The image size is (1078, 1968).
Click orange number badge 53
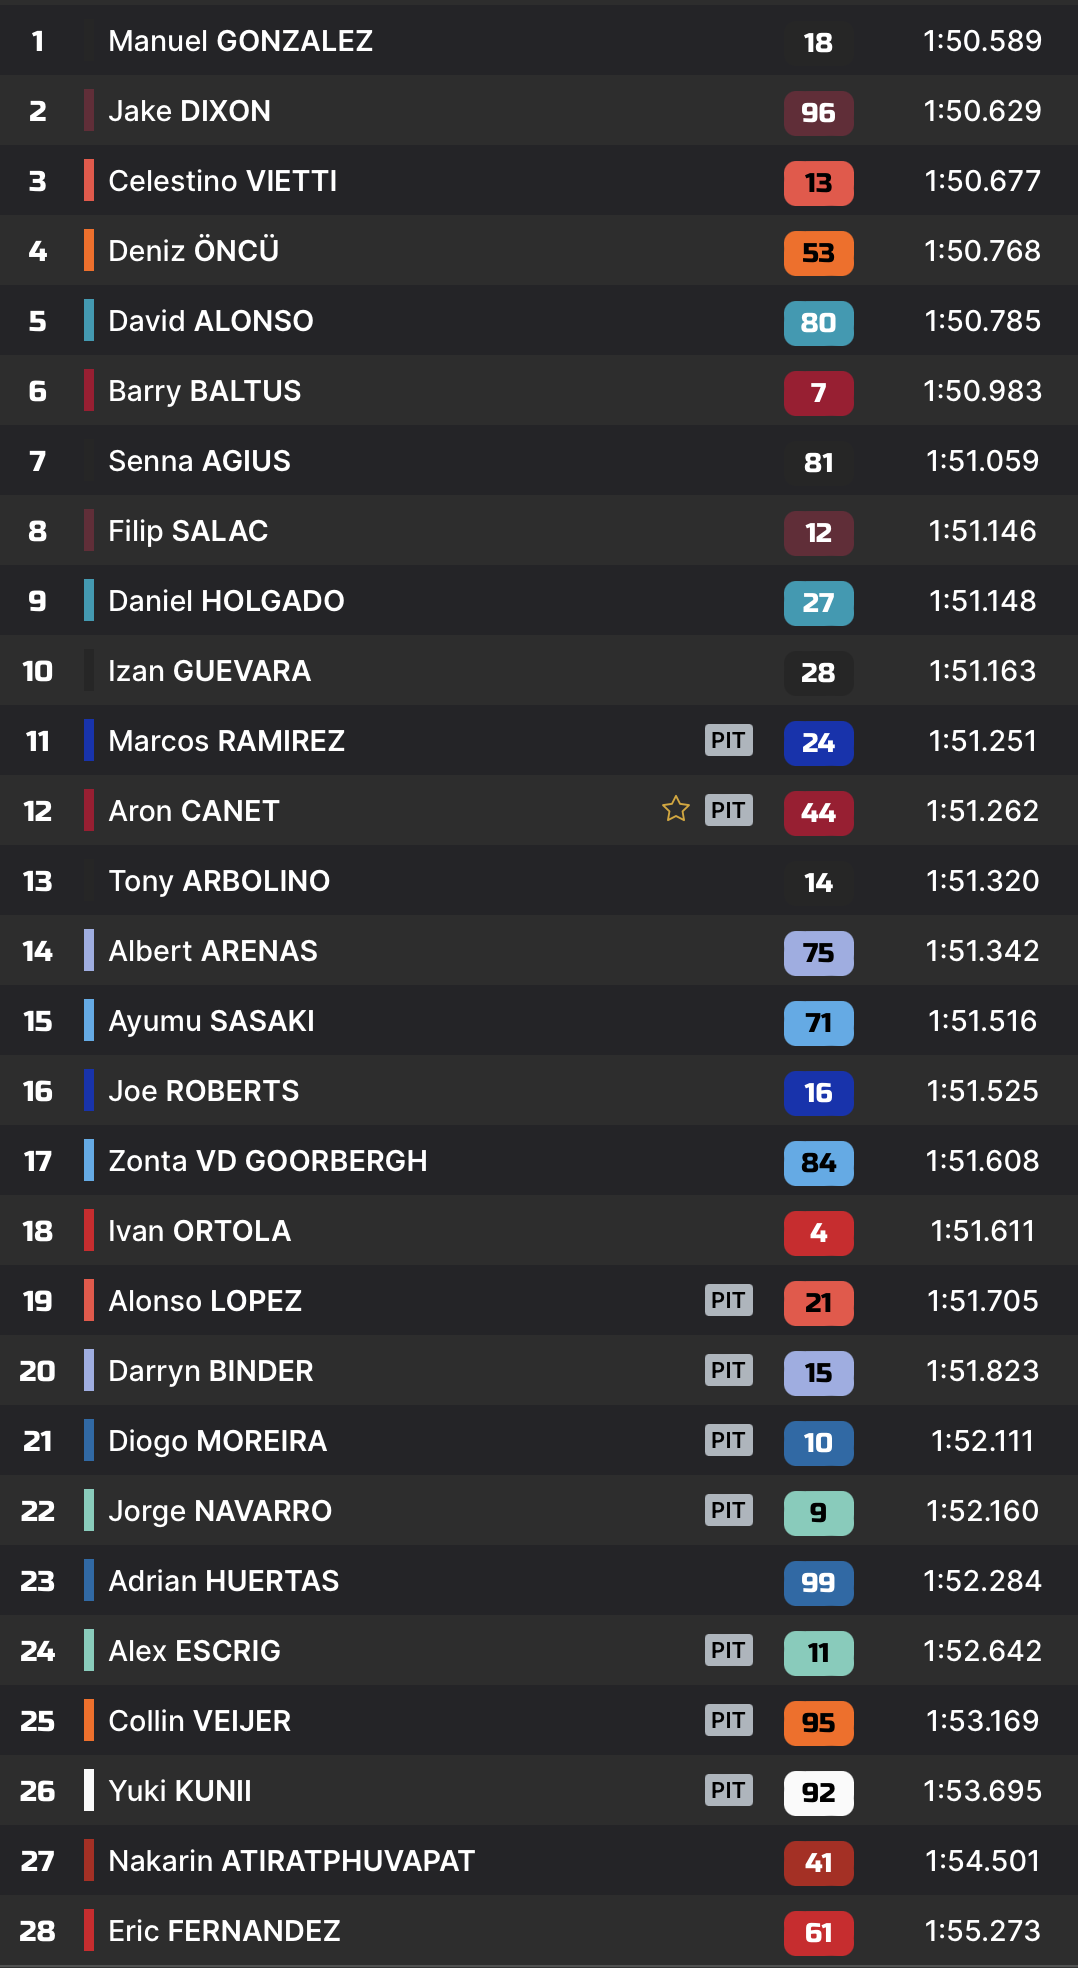point(818,252)
